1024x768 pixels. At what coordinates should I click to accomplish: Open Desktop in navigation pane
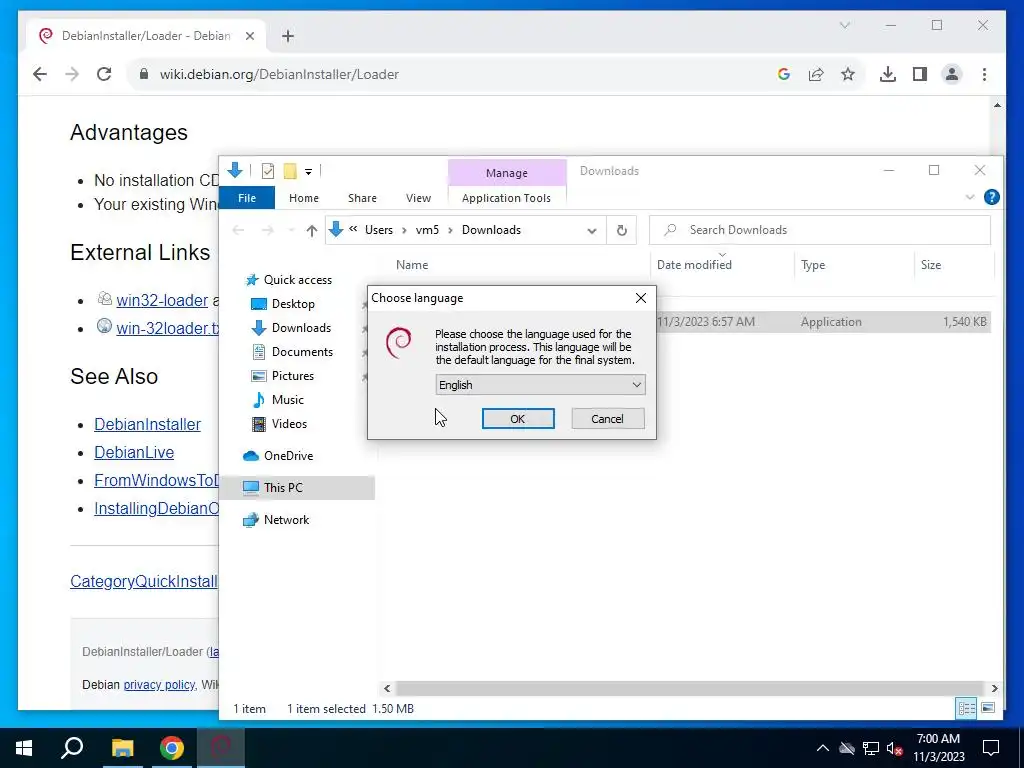293,304
